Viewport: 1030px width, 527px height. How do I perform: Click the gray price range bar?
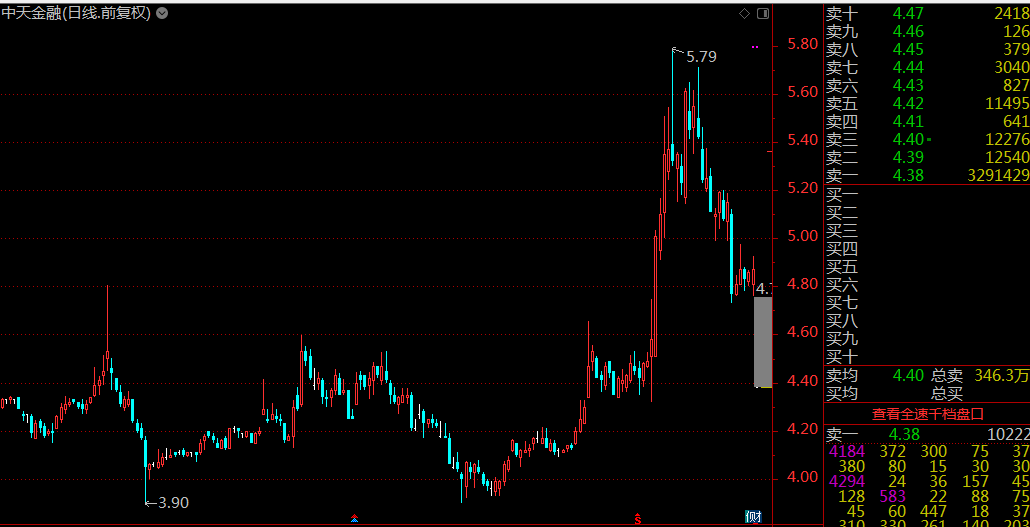pyautogui.click(x=762, y=341)
